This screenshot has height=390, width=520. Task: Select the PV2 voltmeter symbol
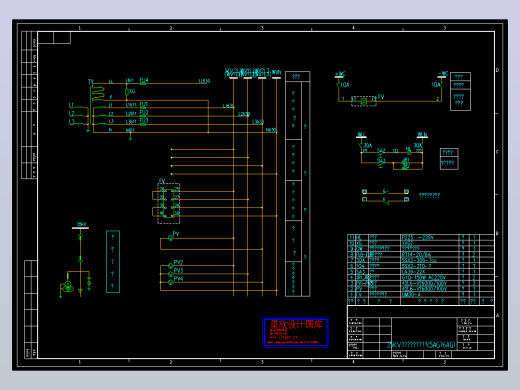(x=171, y=266)
